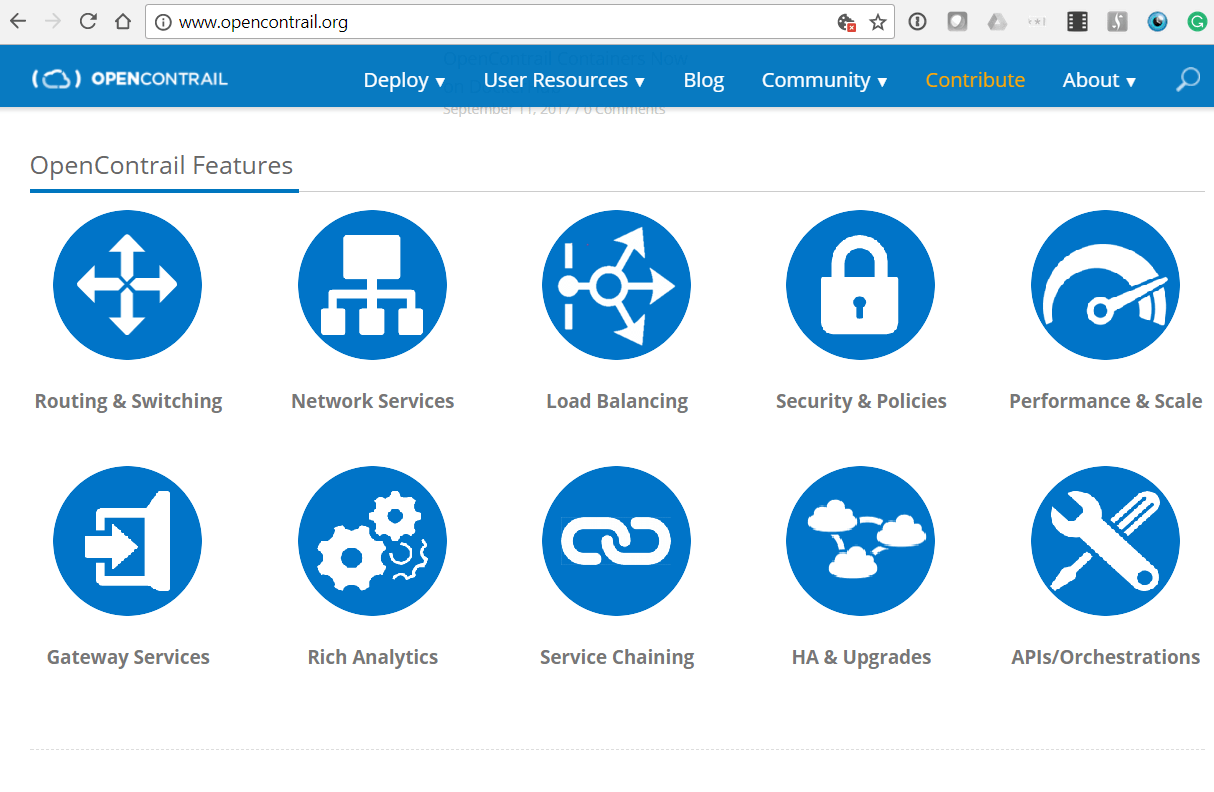Viewport: 1214px width, 792px height.
Task: Select the HA & Upgrades clouds icon
Action: pos(860,541)
